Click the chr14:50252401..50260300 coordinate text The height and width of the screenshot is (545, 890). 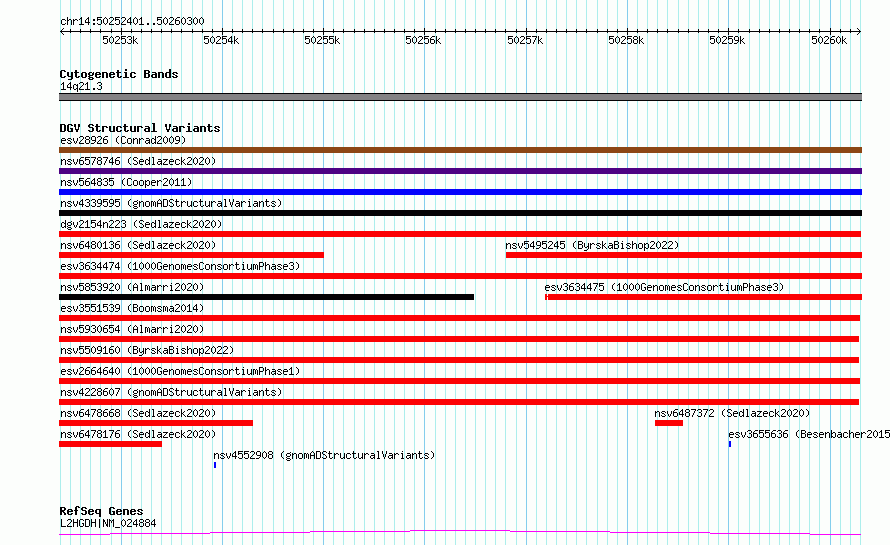click(132, 21)
